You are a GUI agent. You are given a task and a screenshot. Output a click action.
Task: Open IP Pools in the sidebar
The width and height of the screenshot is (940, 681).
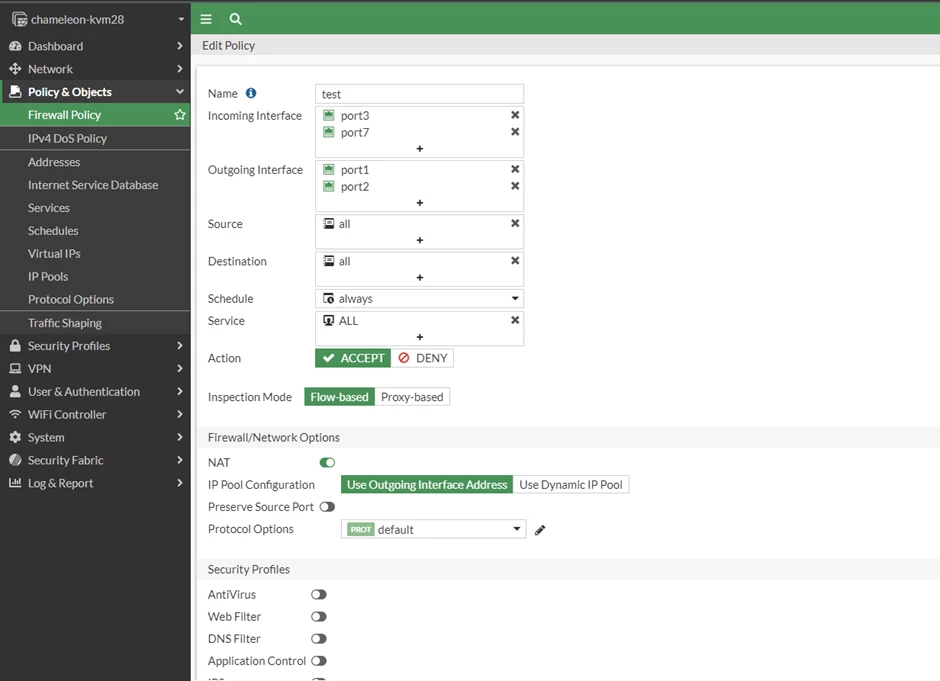95,276
